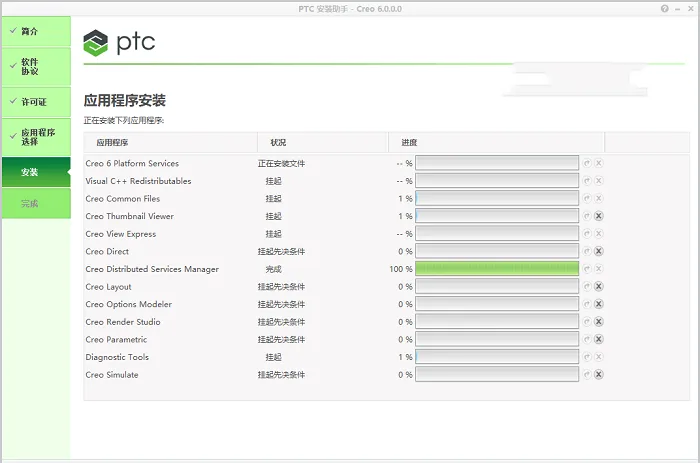Viewport: 700px width, 463px height.
Task: Click the retry arrow for Creo Parametric
Action: click(587, 339)
